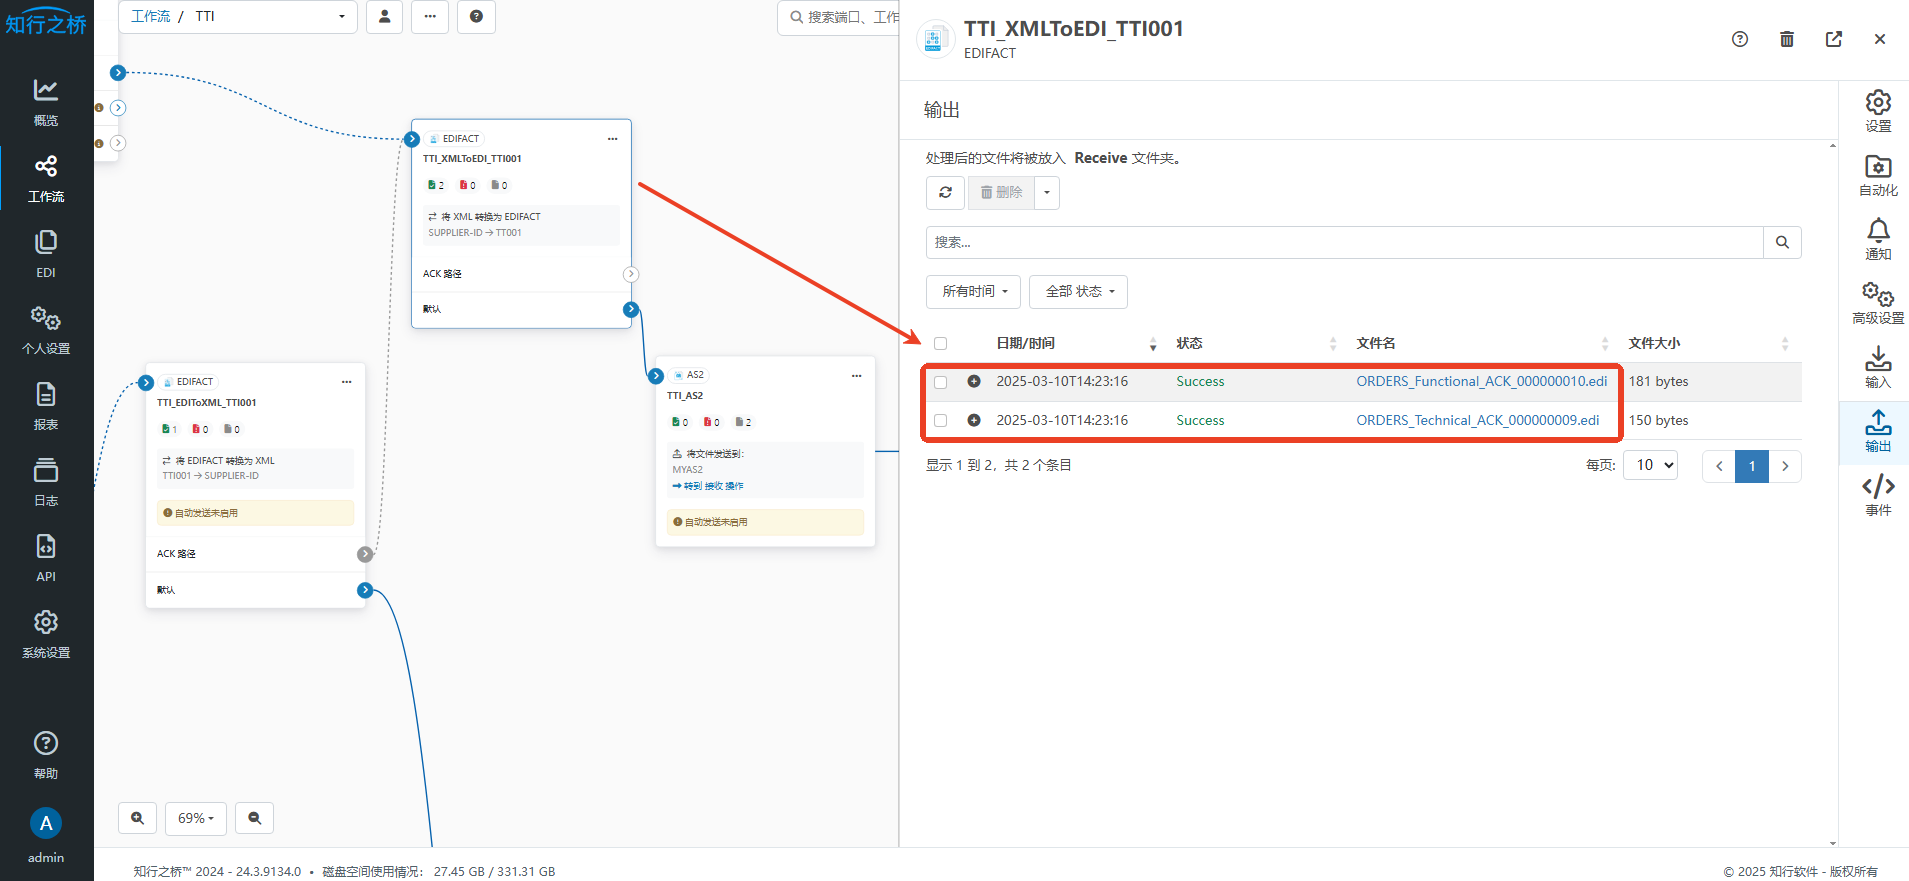The height and width of the screenshot is (881, 1909).
Task: Open 日志 logs in the sidebar
Action: pyautogui.click(x=46, y=482)
